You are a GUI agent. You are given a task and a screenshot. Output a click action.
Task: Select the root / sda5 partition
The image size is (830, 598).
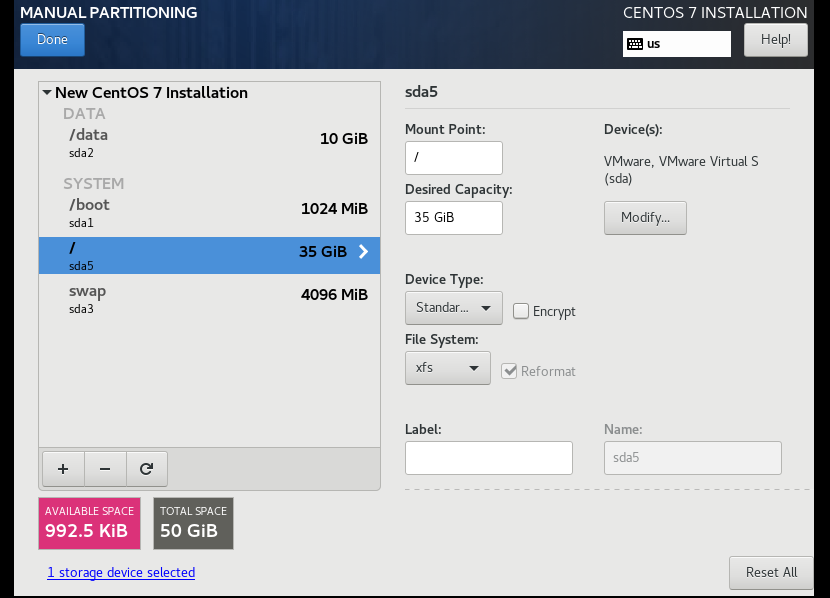(x=209, y=256)
